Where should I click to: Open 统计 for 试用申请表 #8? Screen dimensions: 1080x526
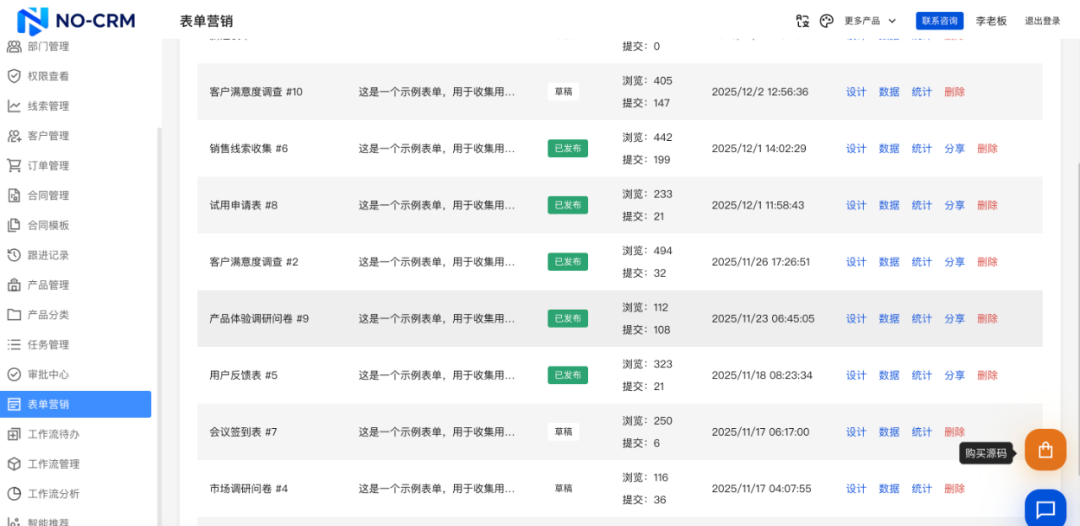point(922,205)
